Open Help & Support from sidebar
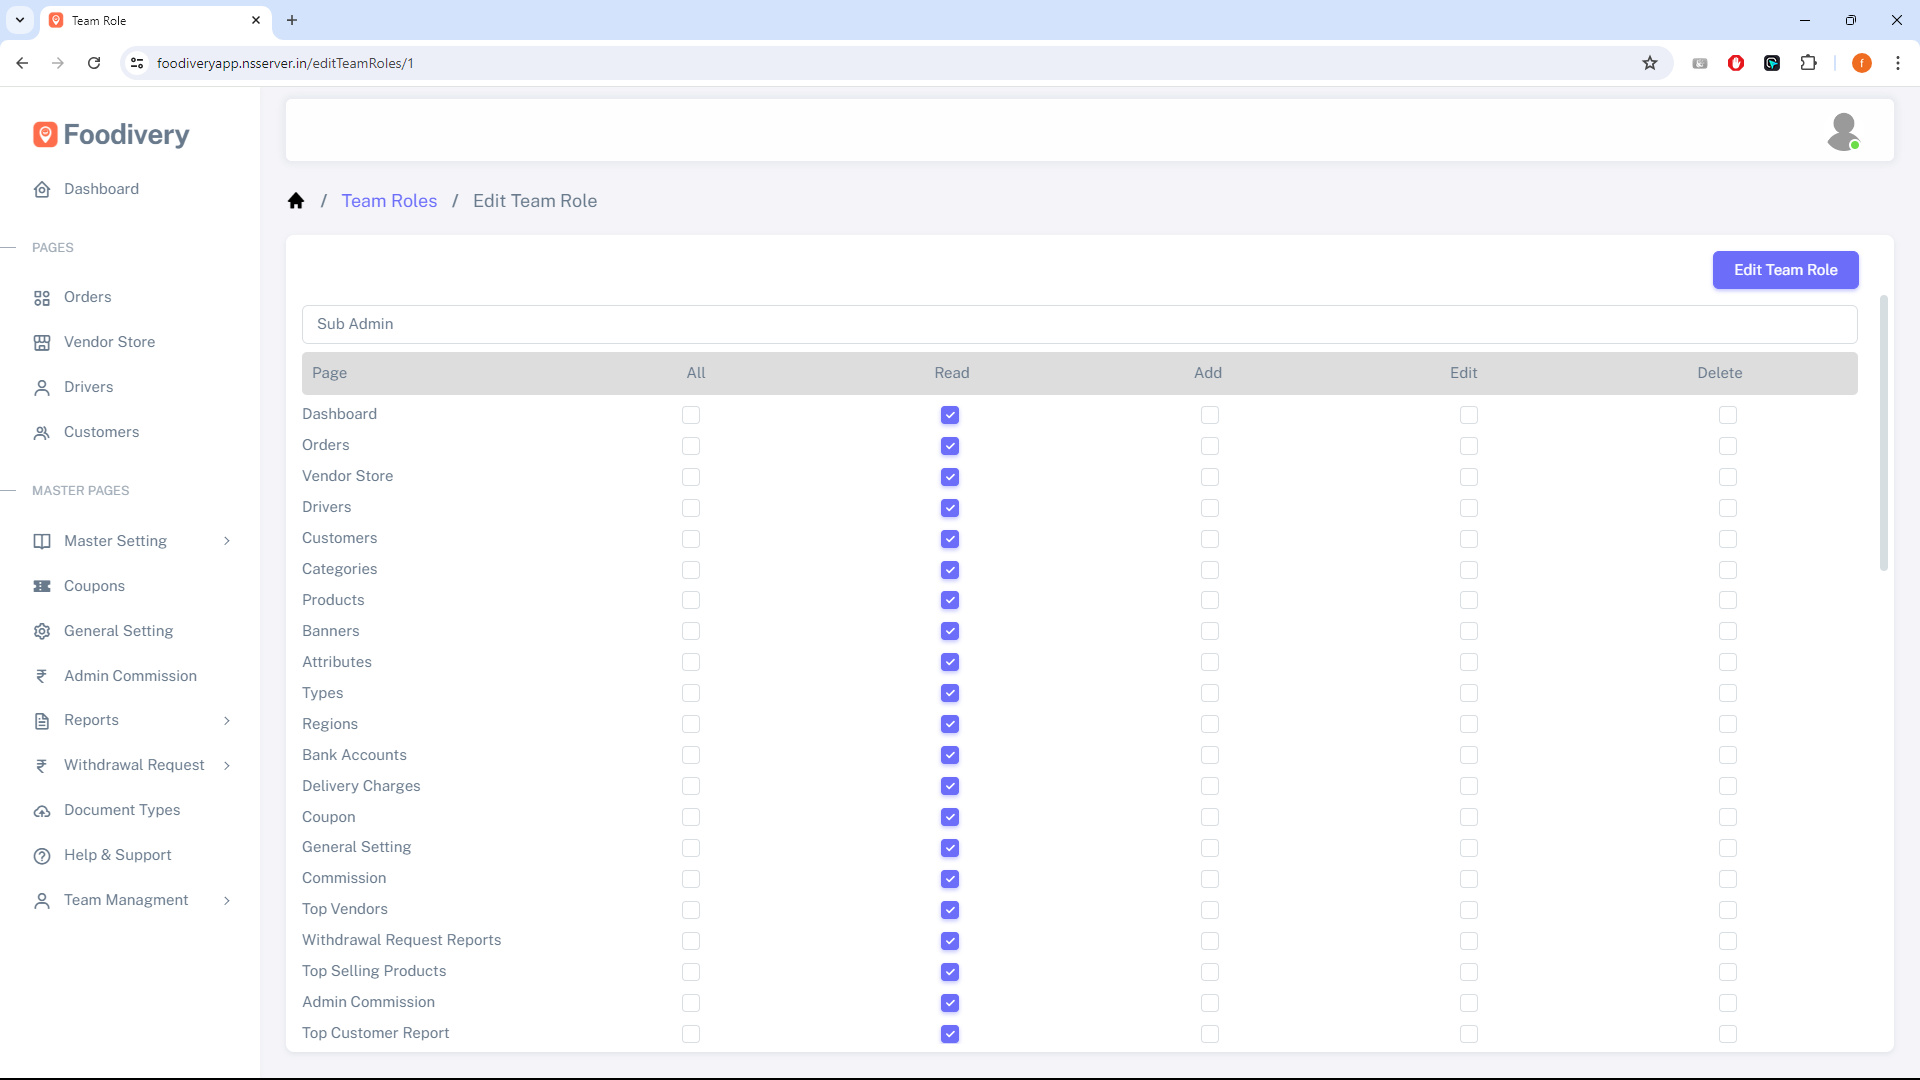 [116, 855]
